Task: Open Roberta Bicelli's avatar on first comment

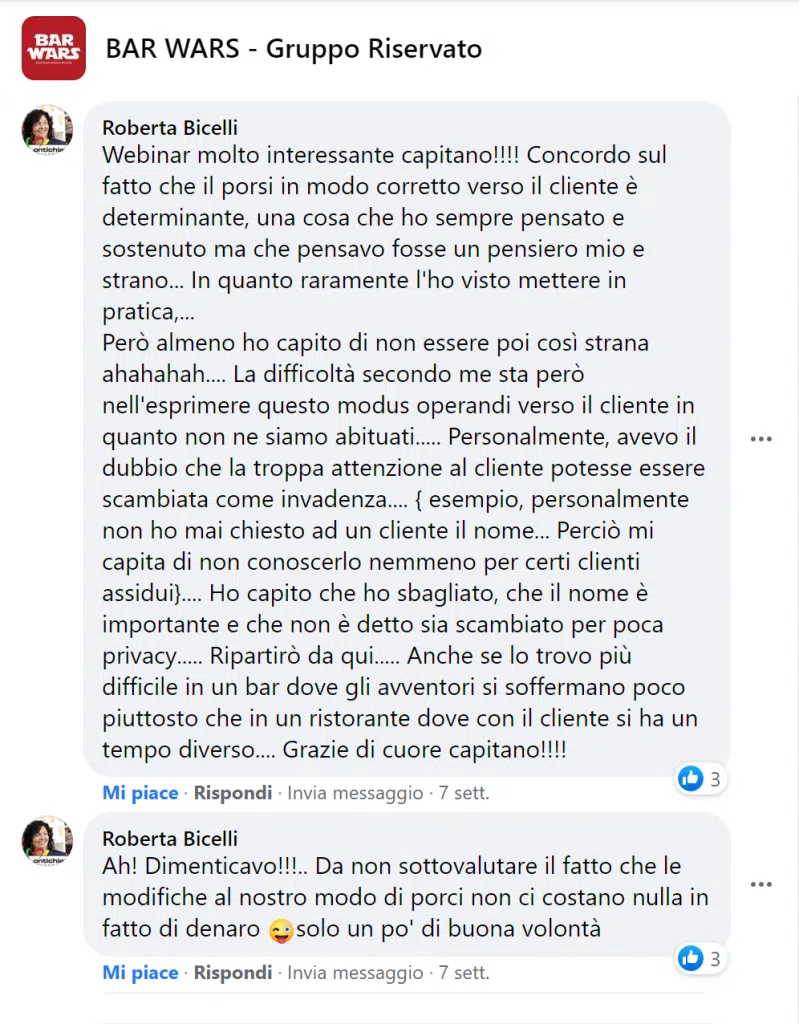Action: (47, 130)
